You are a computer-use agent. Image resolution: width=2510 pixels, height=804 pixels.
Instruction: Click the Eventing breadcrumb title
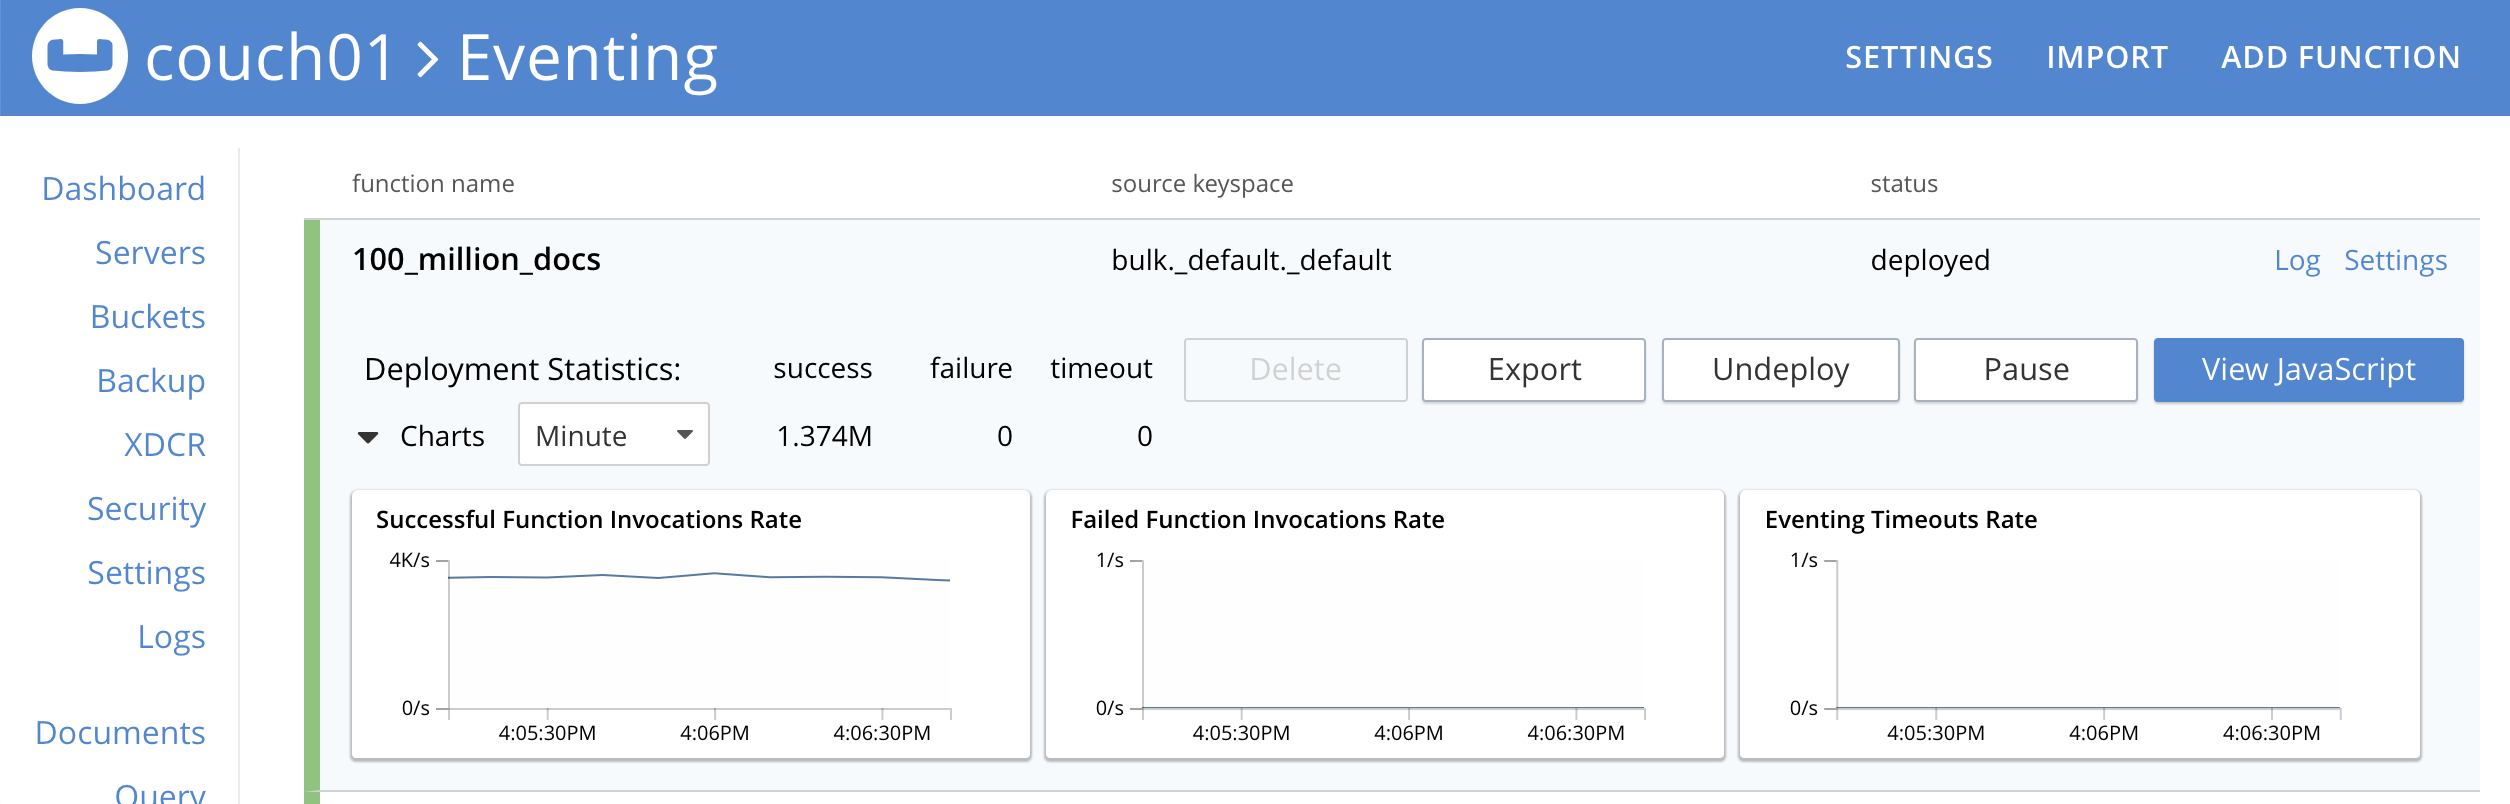[x=588, y=58]
